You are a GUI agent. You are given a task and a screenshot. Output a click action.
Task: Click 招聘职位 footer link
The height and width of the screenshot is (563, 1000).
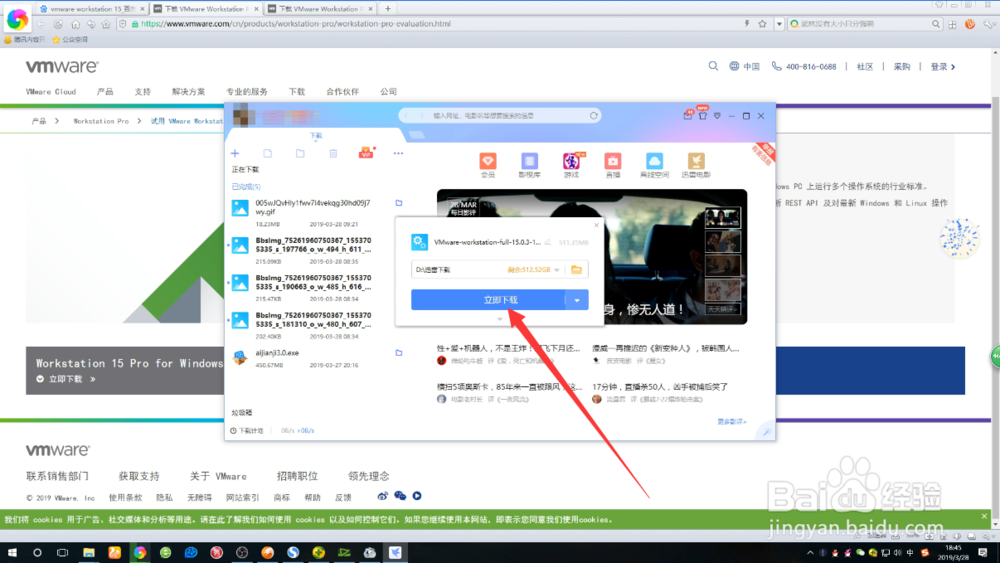click(297, 476)
